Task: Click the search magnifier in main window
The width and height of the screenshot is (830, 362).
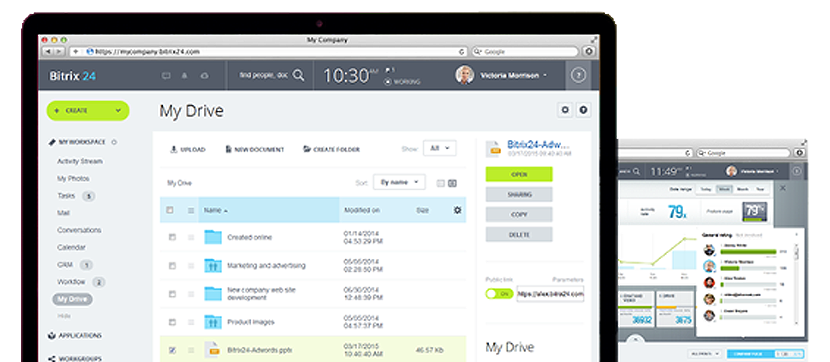Action: (299, 75)
